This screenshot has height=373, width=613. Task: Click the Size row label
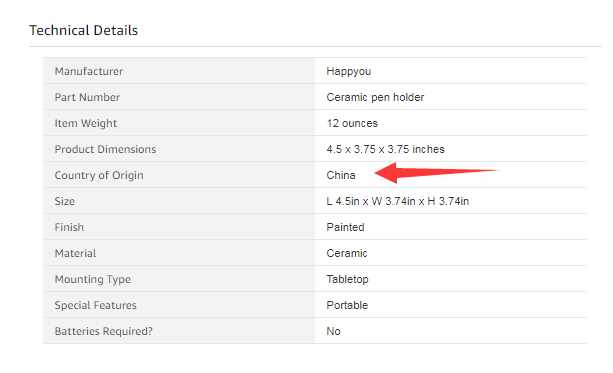coord(65,201)
